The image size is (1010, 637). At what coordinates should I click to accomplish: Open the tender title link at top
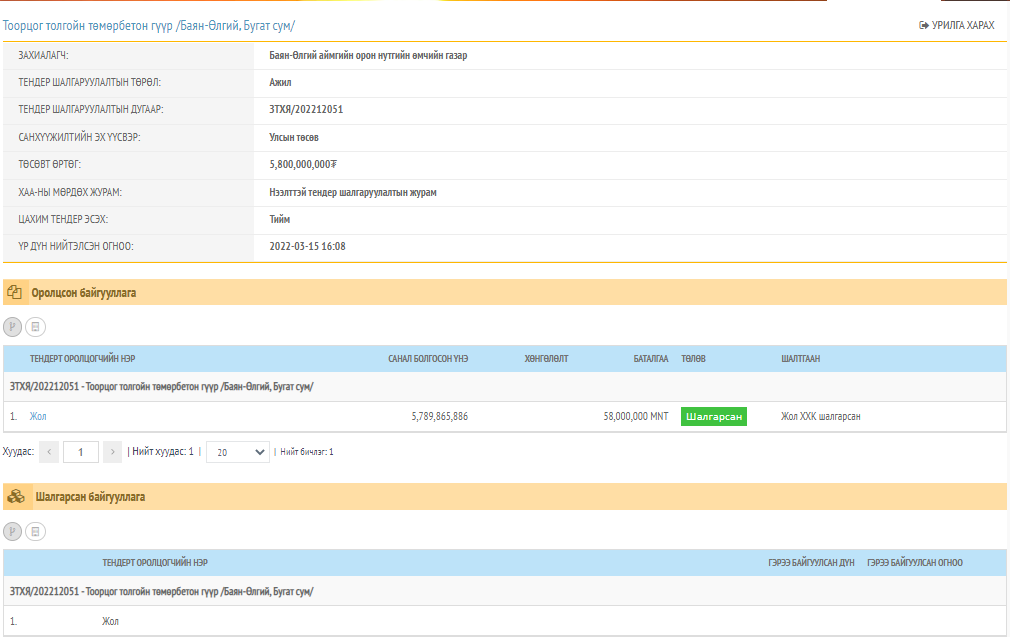149,25
